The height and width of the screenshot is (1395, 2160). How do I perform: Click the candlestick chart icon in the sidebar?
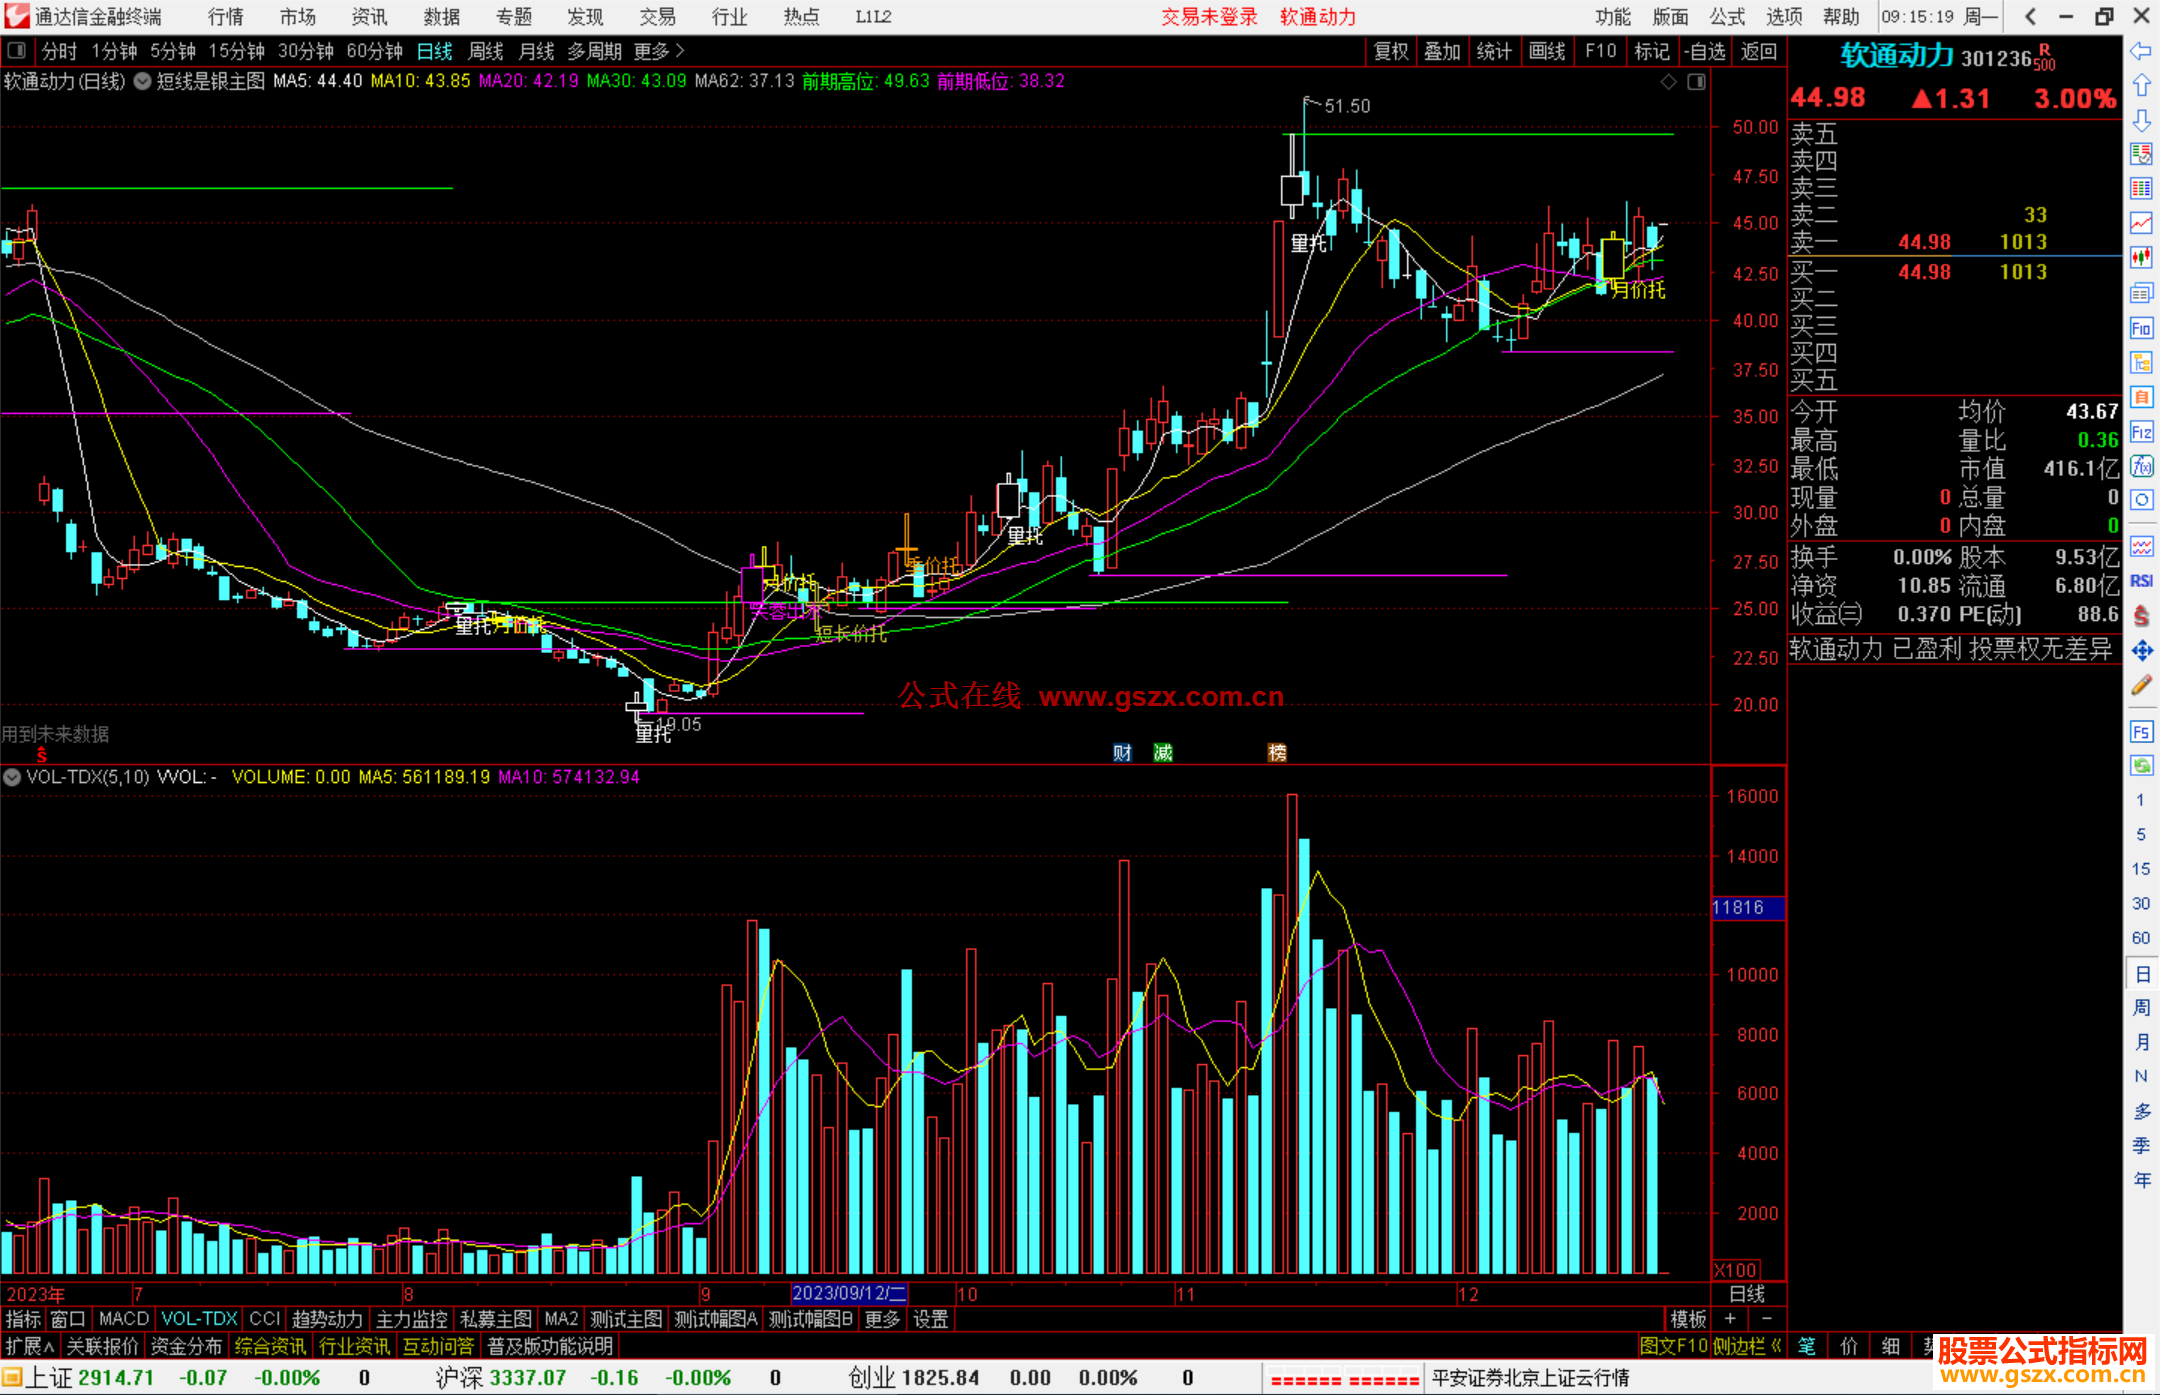2141,257
